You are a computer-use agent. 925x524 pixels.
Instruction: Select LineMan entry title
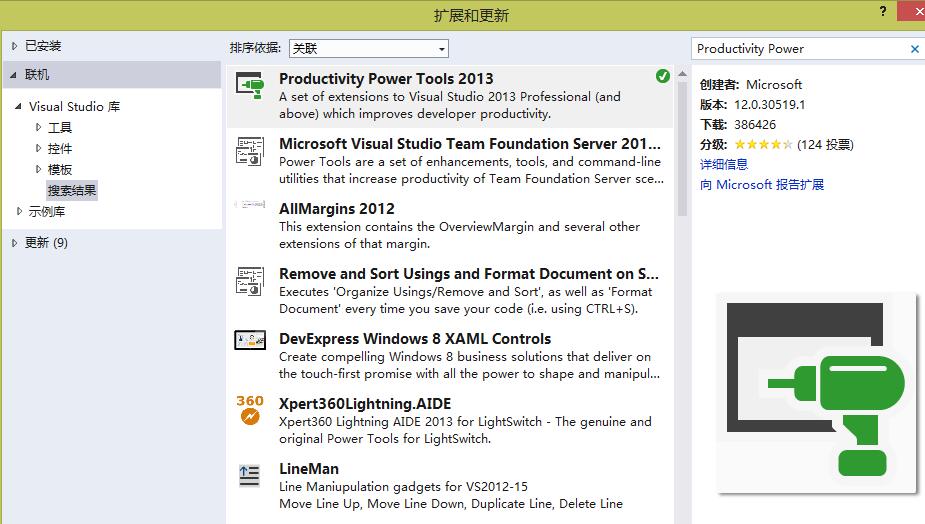tap(309, 469)
